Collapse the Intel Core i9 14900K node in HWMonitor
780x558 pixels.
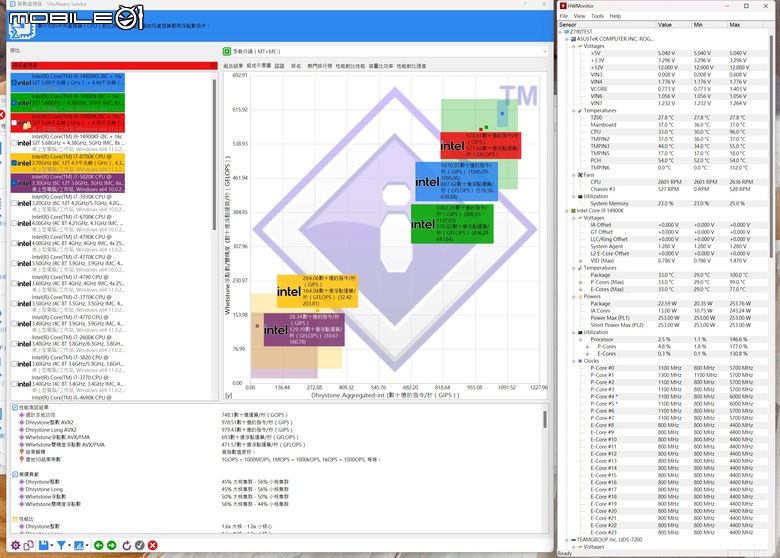567,211
